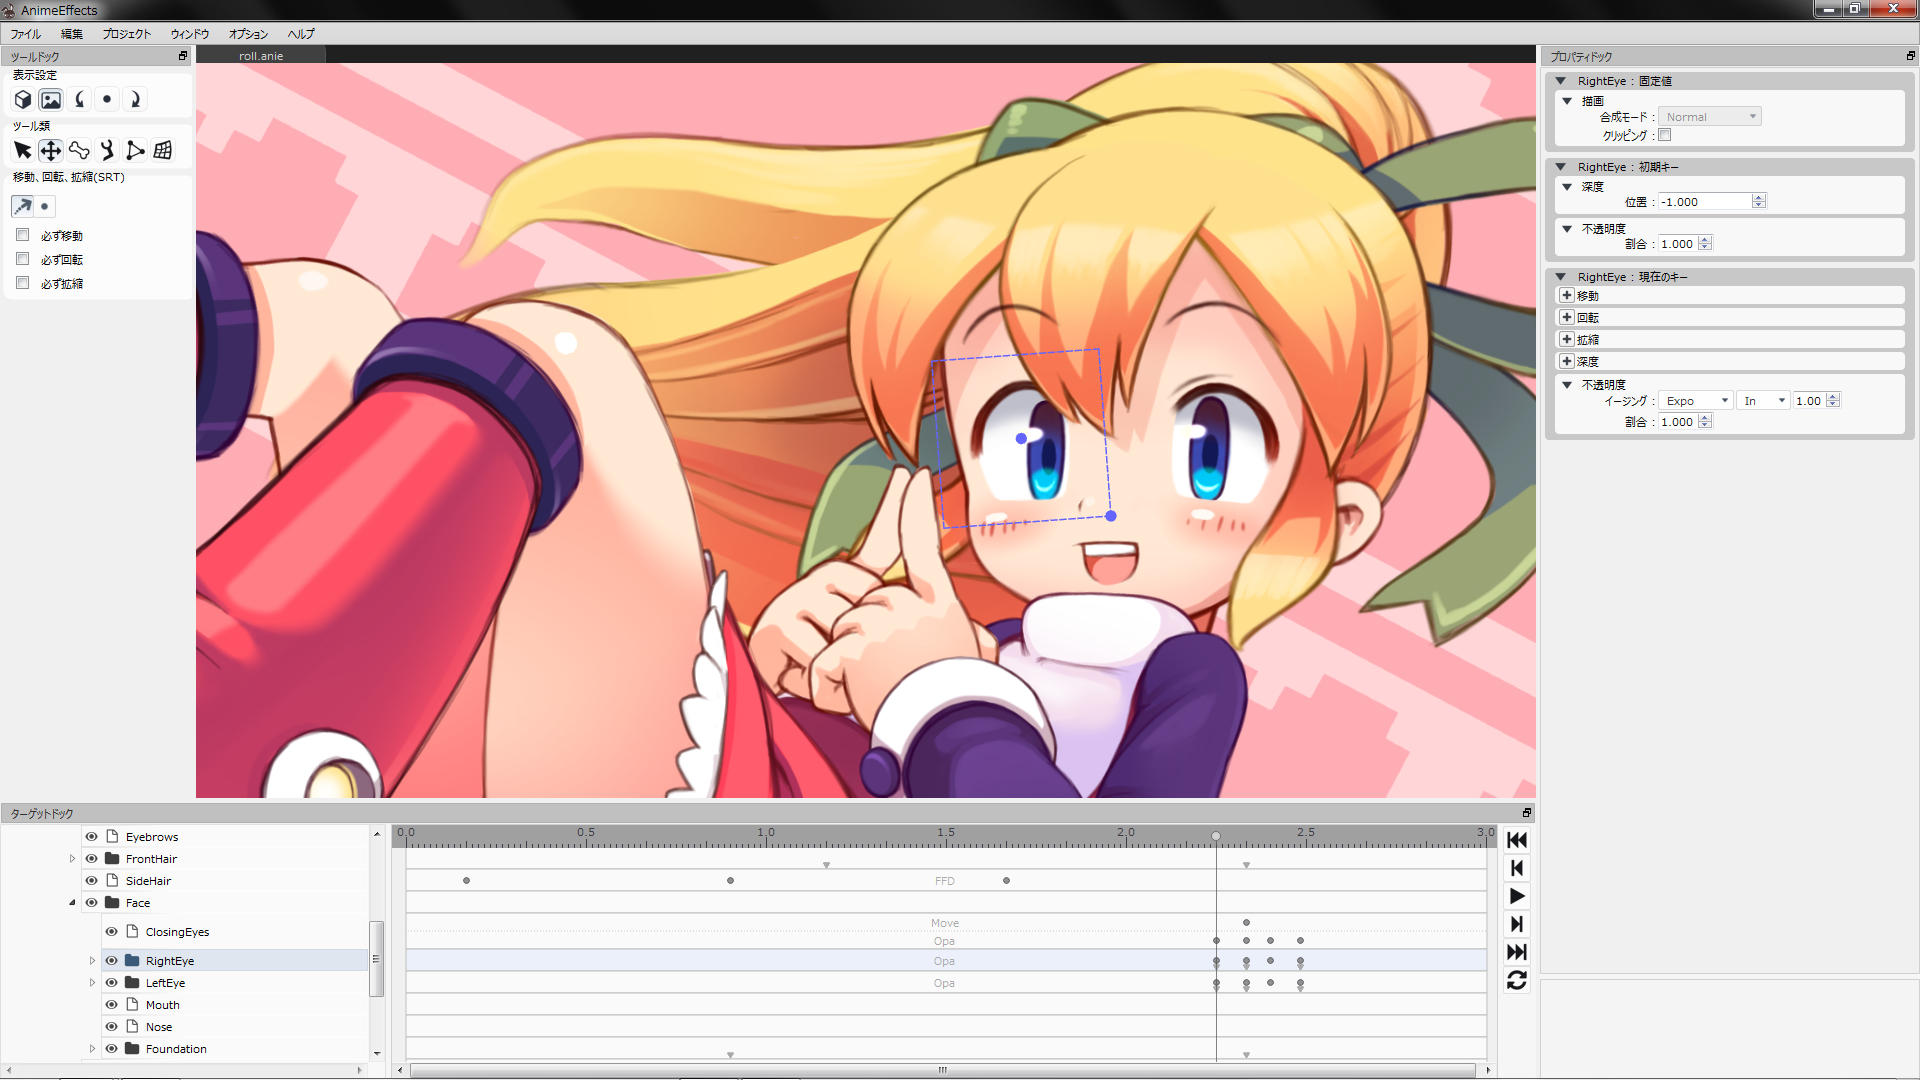Click the timeline playhead marker

[x=1216, y=836]
